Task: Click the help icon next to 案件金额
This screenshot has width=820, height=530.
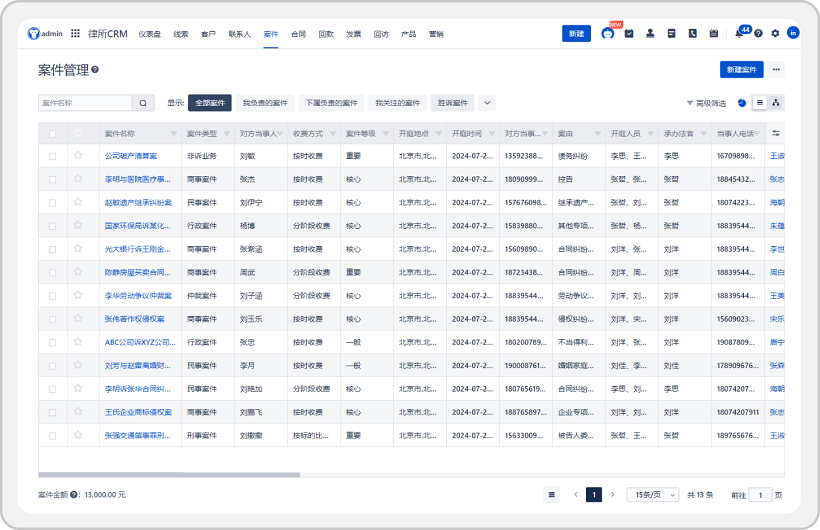Action: coord(74,494)
